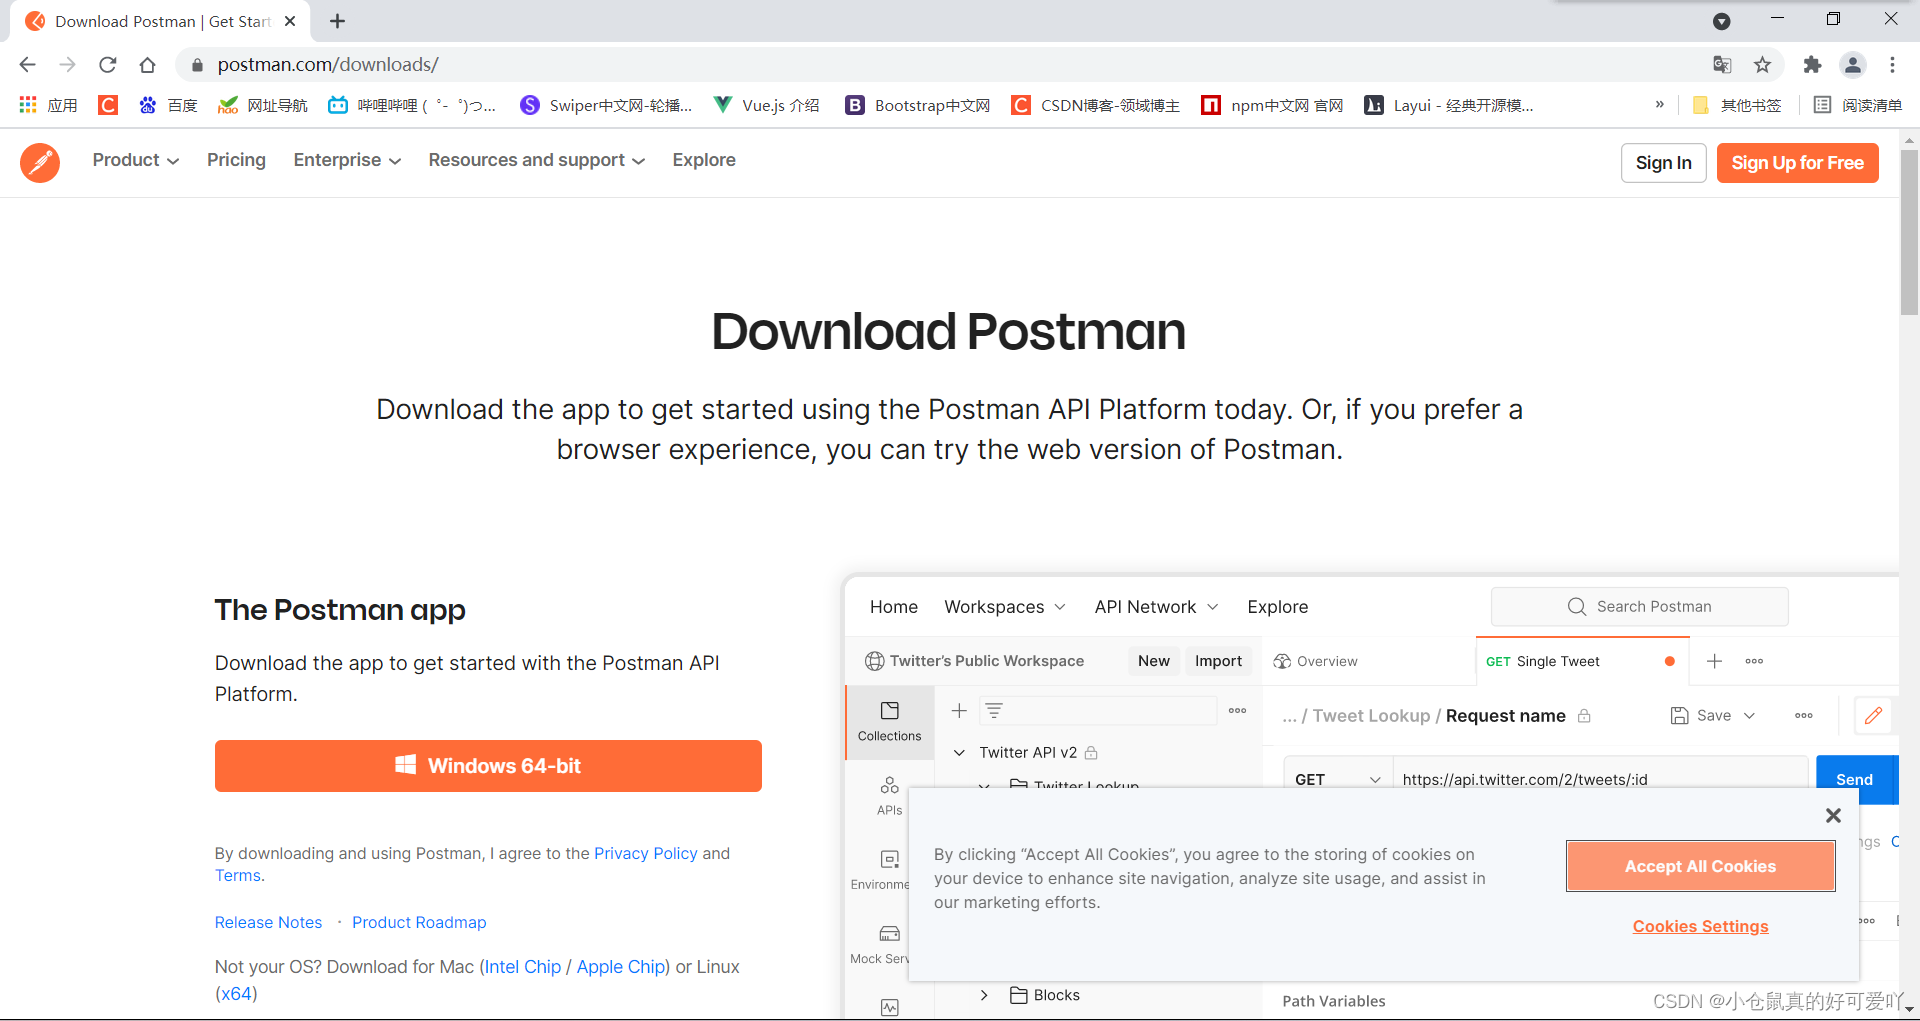Open the Privacy Policy link
This screenshot has height=1021, width=1920.
[x=646, y=853]
